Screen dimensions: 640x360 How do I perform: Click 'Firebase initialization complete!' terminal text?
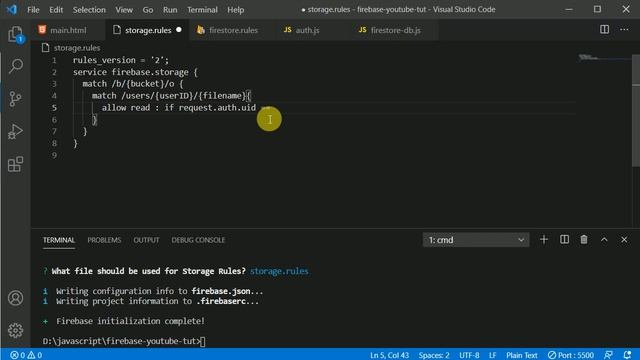(x=130, y=321)
